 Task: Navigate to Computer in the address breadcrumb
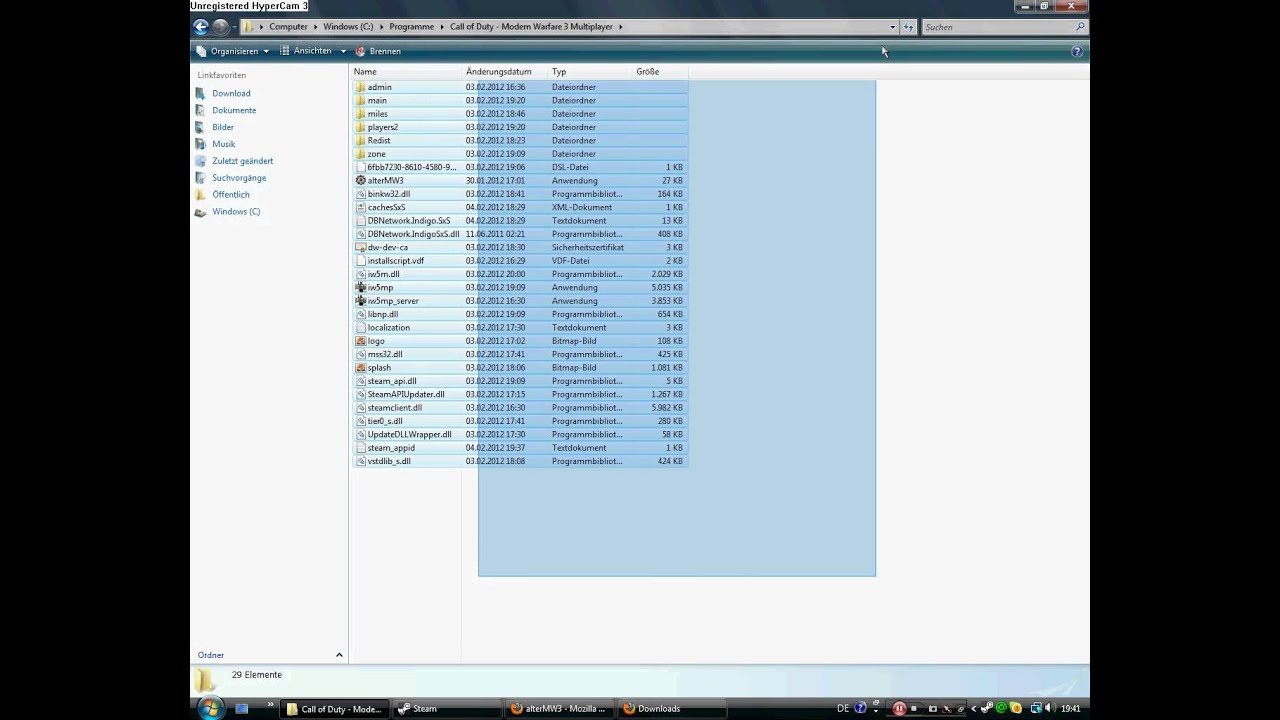(288, 27)
